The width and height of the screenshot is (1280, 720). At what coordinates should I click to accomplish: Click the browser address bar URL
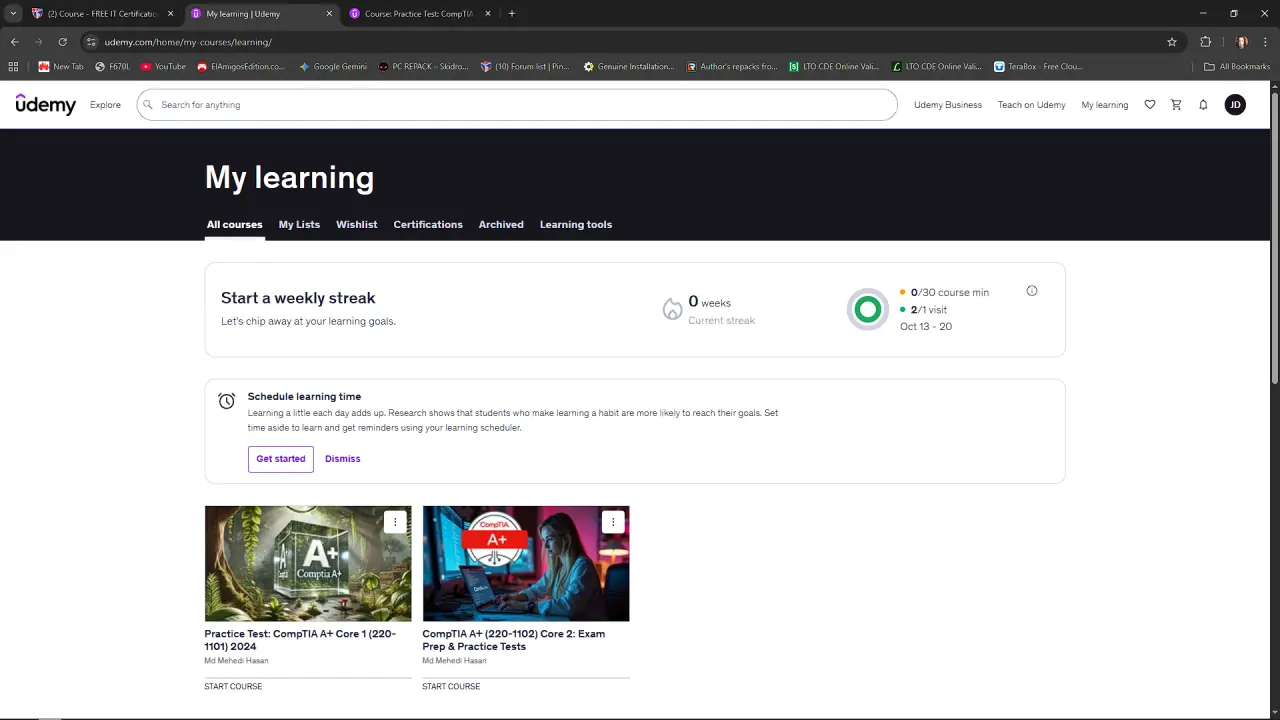tap(188, 42)
